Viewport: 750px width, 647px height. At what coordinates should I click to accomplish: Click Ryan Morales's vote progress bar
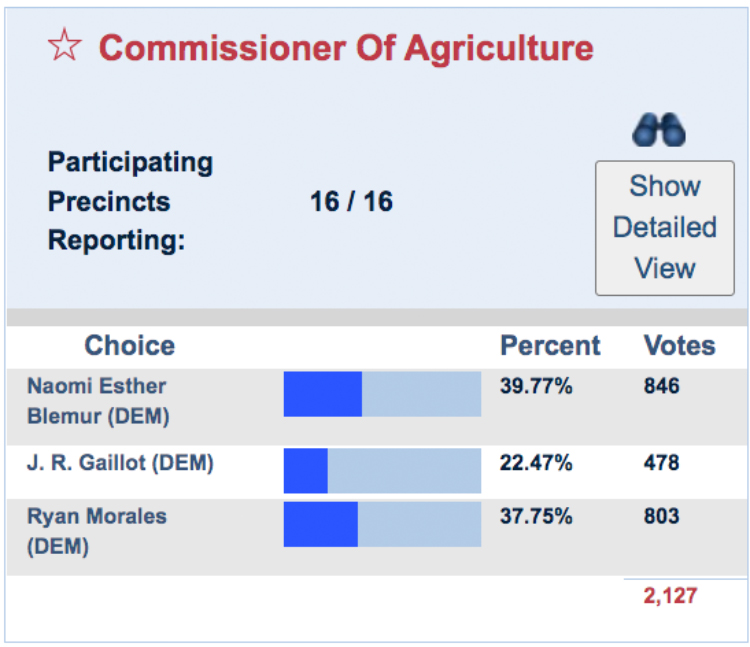(382, 525)
